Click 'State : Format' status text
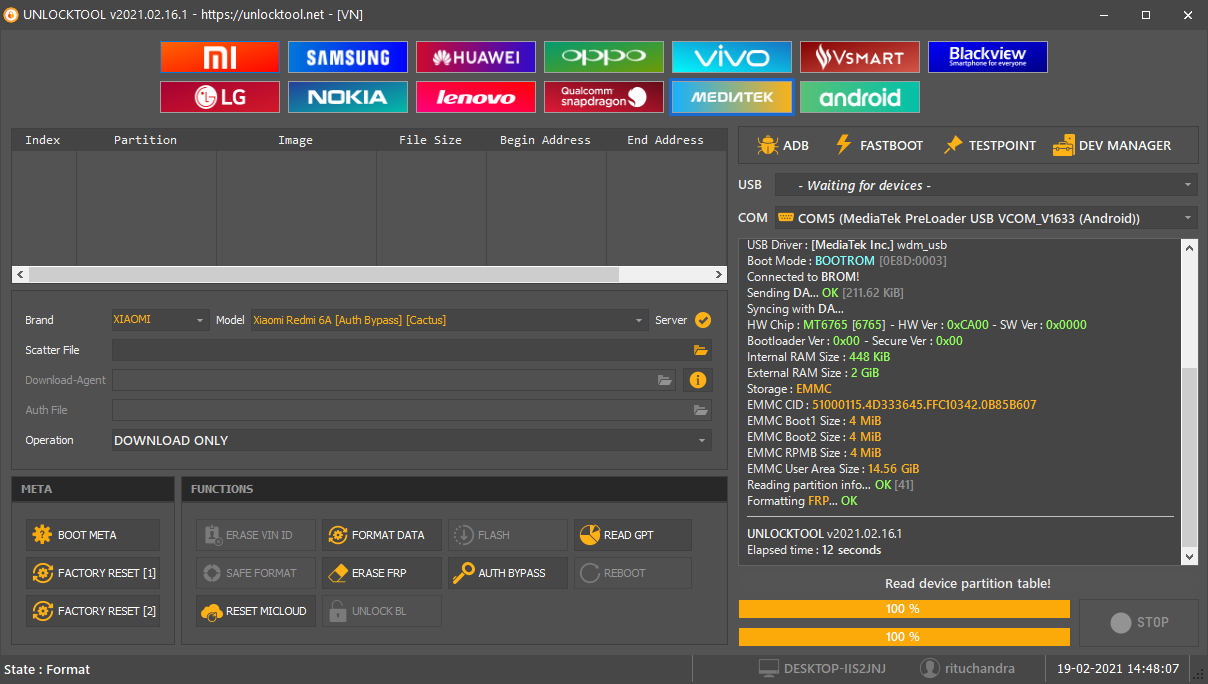This screenshot has height=684, width=1208. (x=47, y=669)
